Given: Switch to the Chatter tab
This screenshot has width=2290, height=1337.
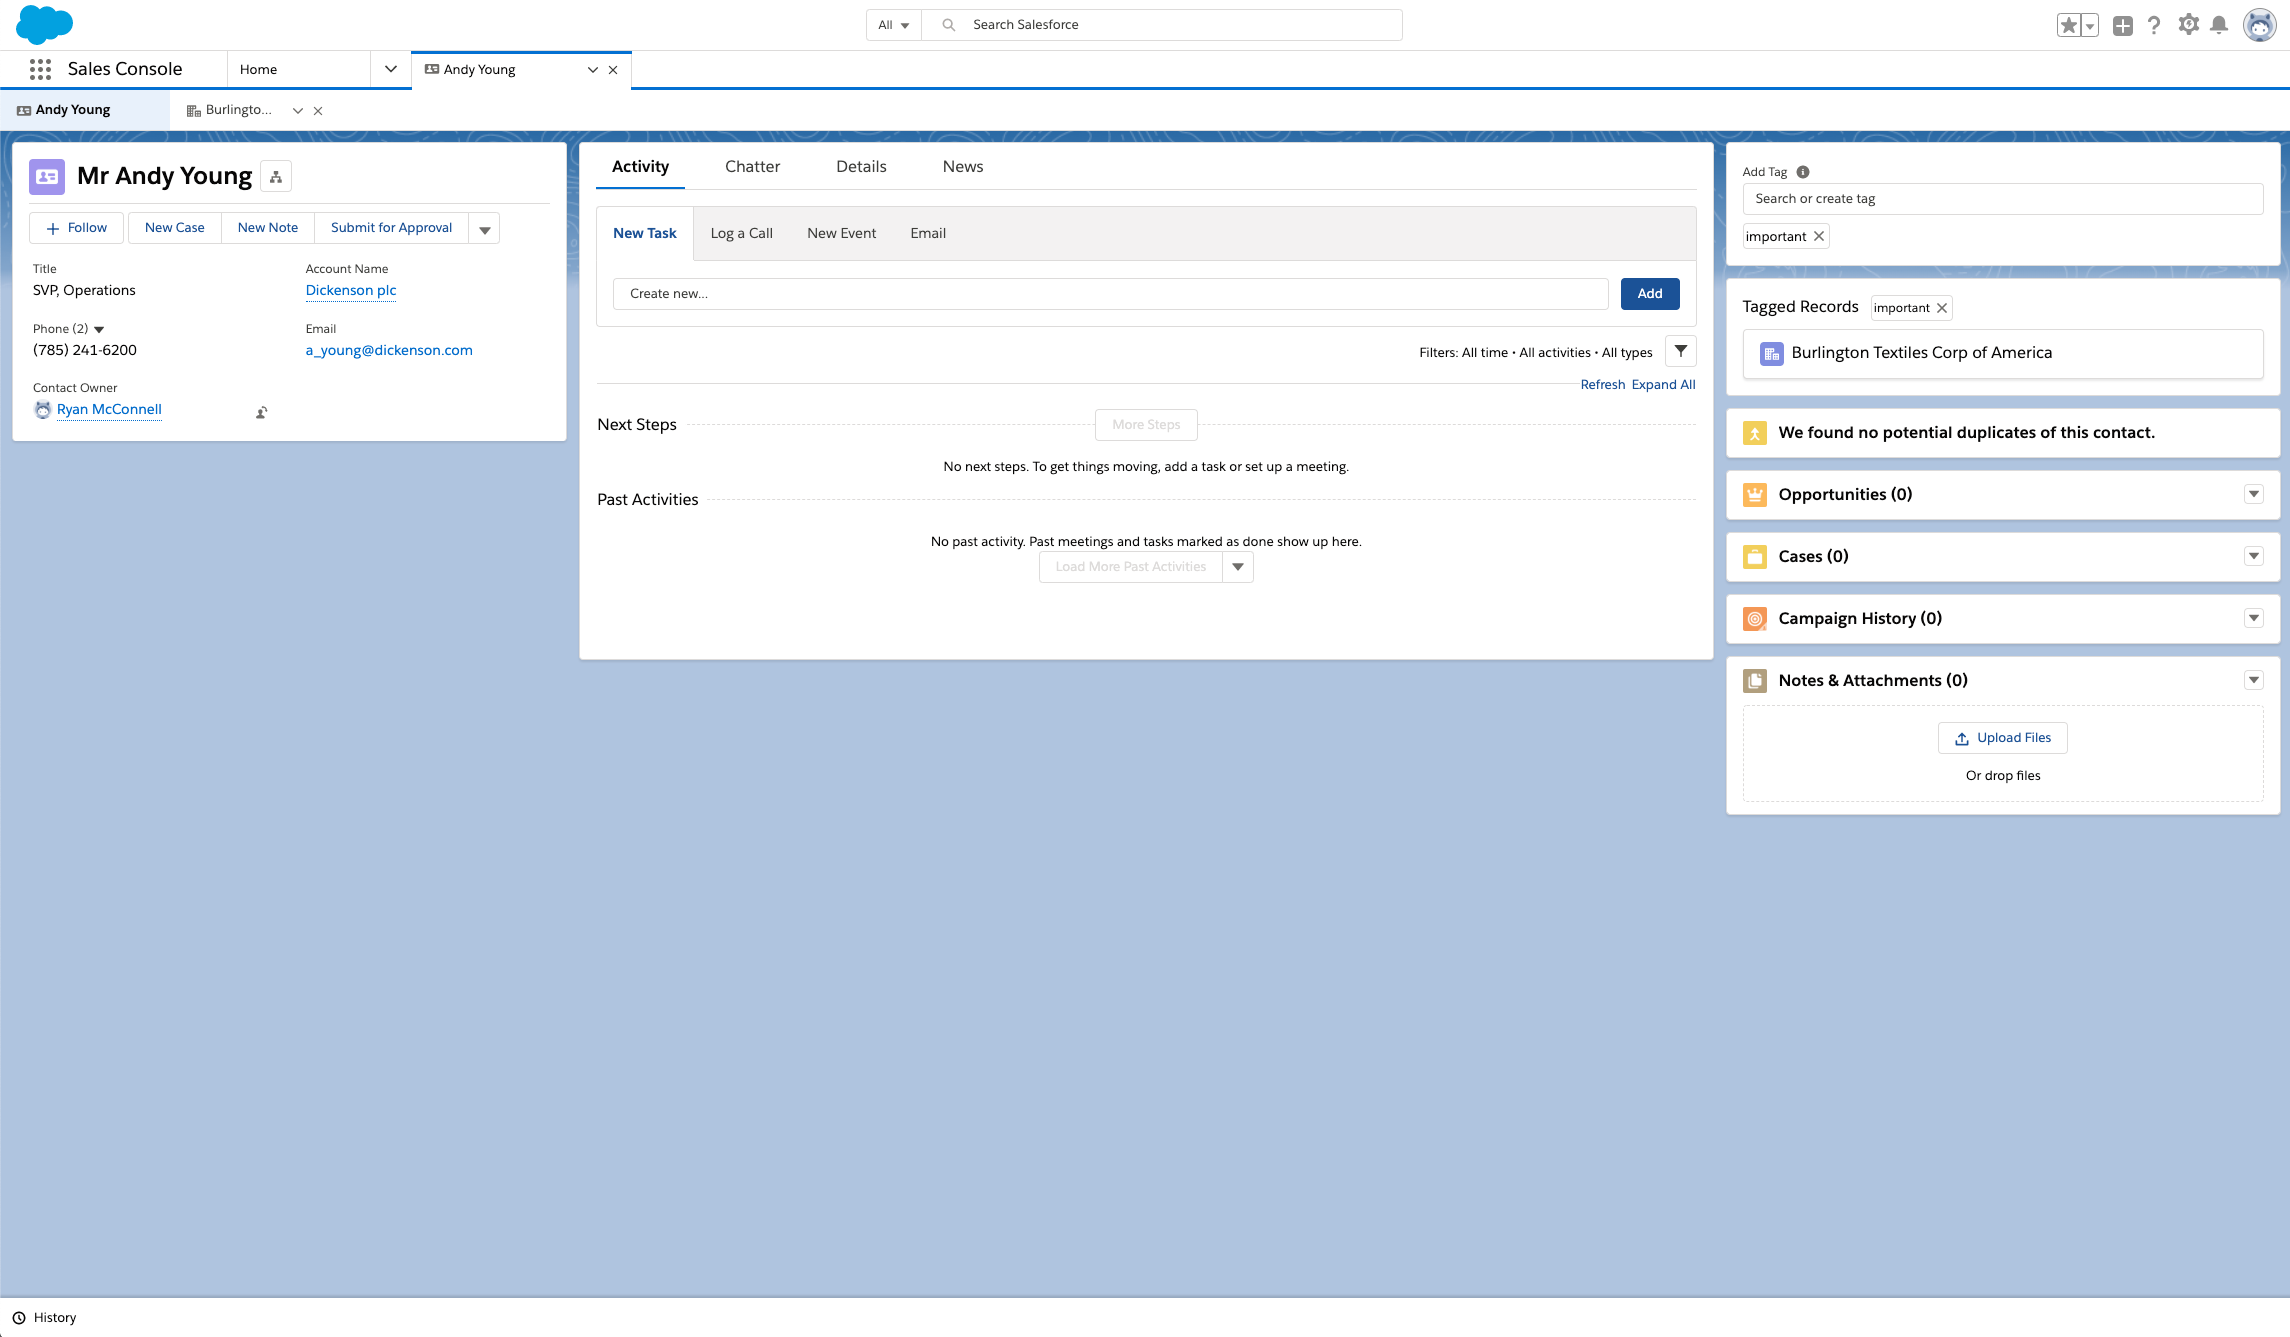Looking at the screenshot, I should (x=752, y=167).
